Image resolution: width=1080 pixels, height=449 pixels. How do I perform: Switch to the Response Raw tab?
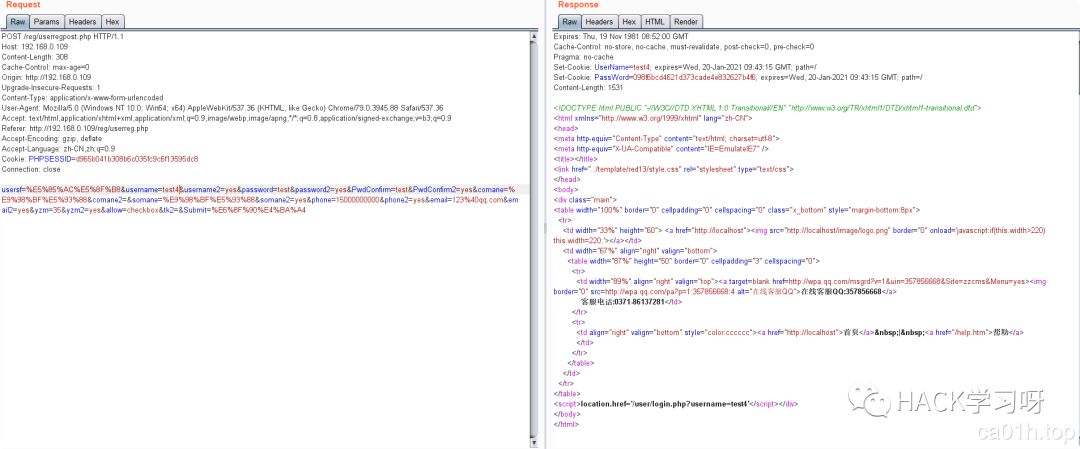pyautogui.click(x=569, y=21)
